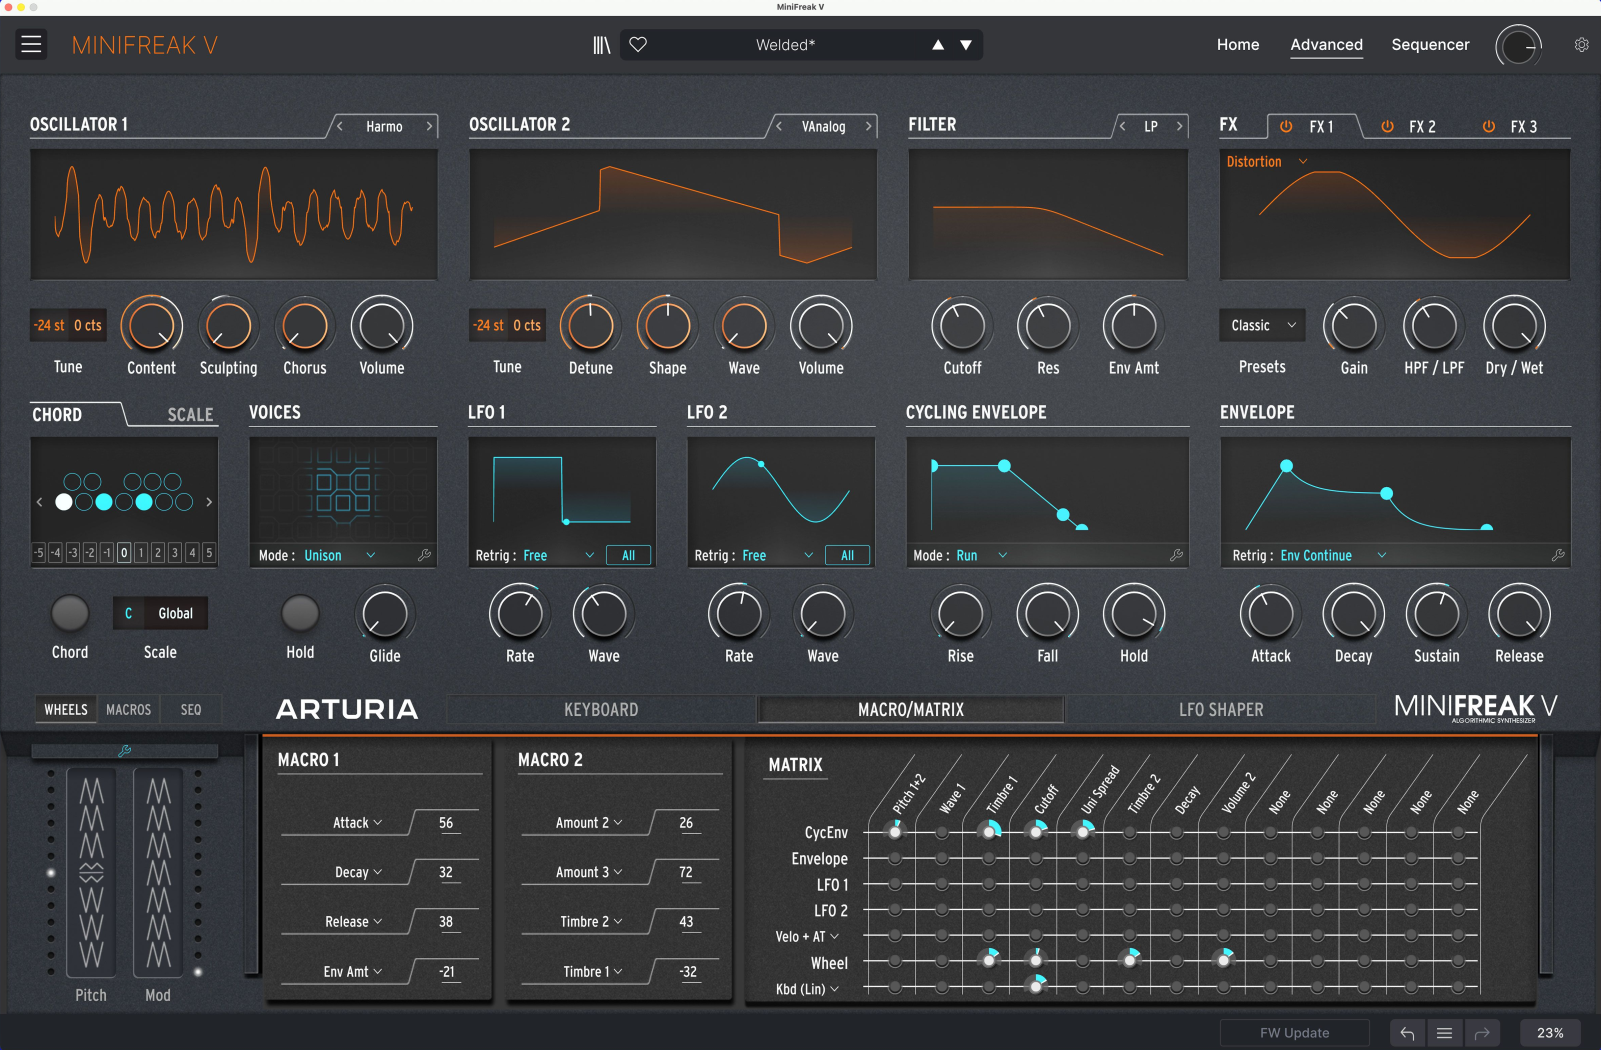Open the LFO SHAPER tab
Viewport: 1601px width, 1050px height.
point(1221,710)
